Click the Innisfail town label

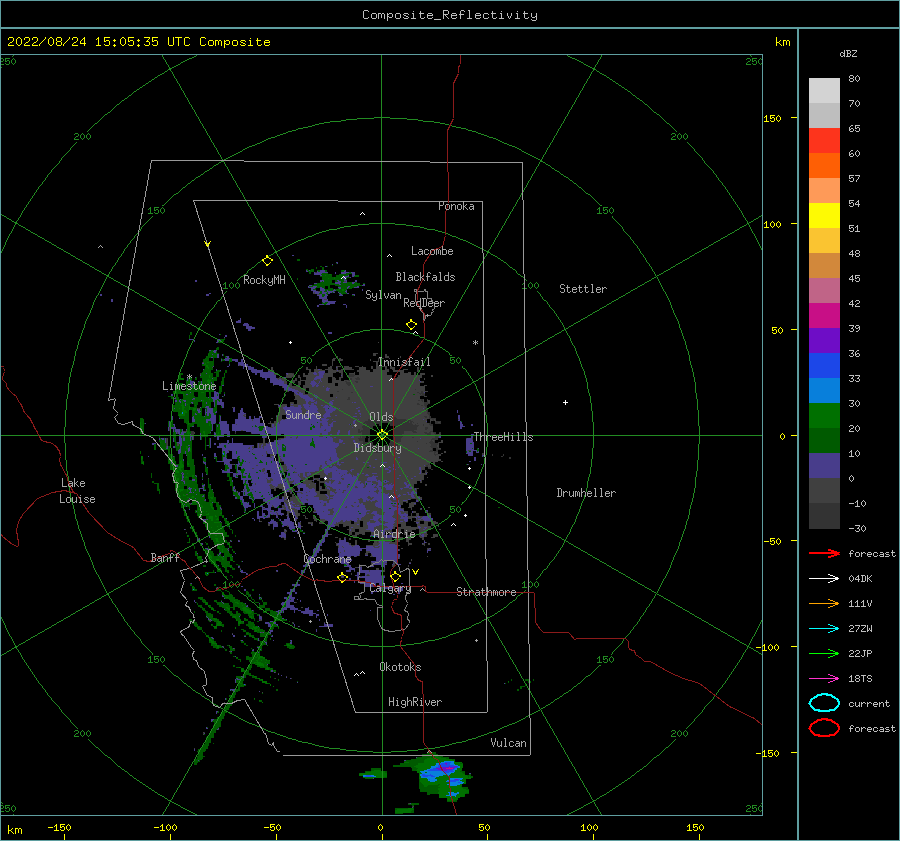404,362
